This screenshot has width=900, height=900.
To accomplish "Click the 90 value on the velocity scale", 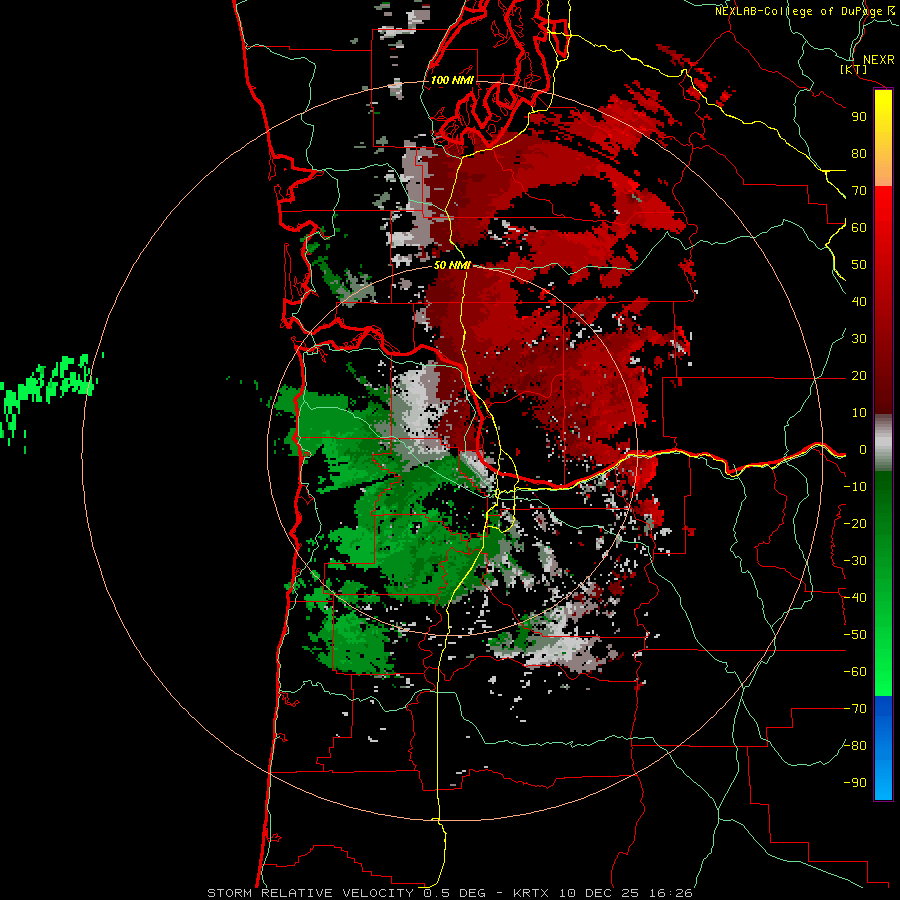I will pos(859,117).
